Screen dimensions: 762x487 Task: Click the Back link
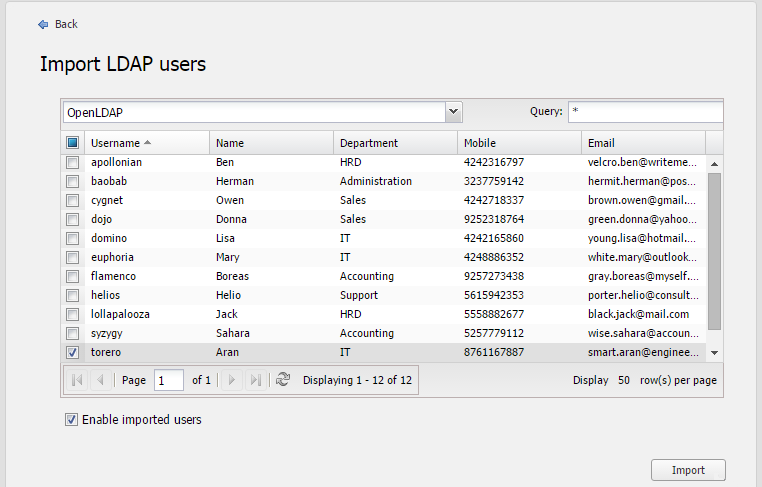[66, 24]
